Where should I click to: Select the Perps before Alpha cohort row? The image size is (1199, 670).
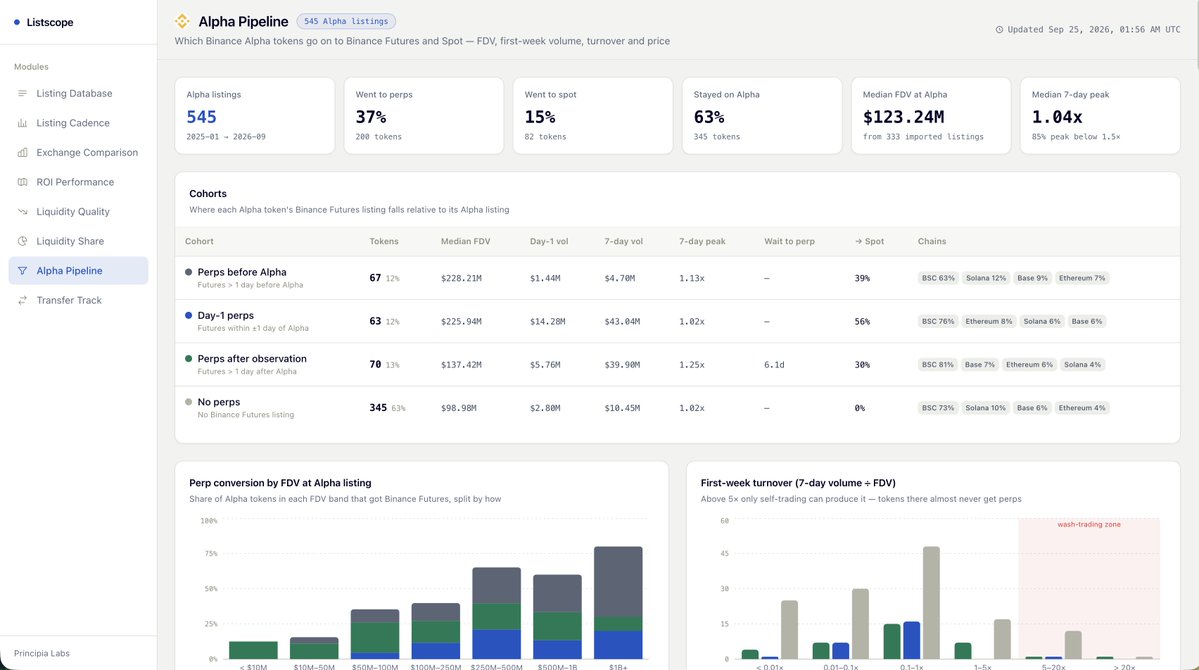pyautogui.click(x=677, y=278)
